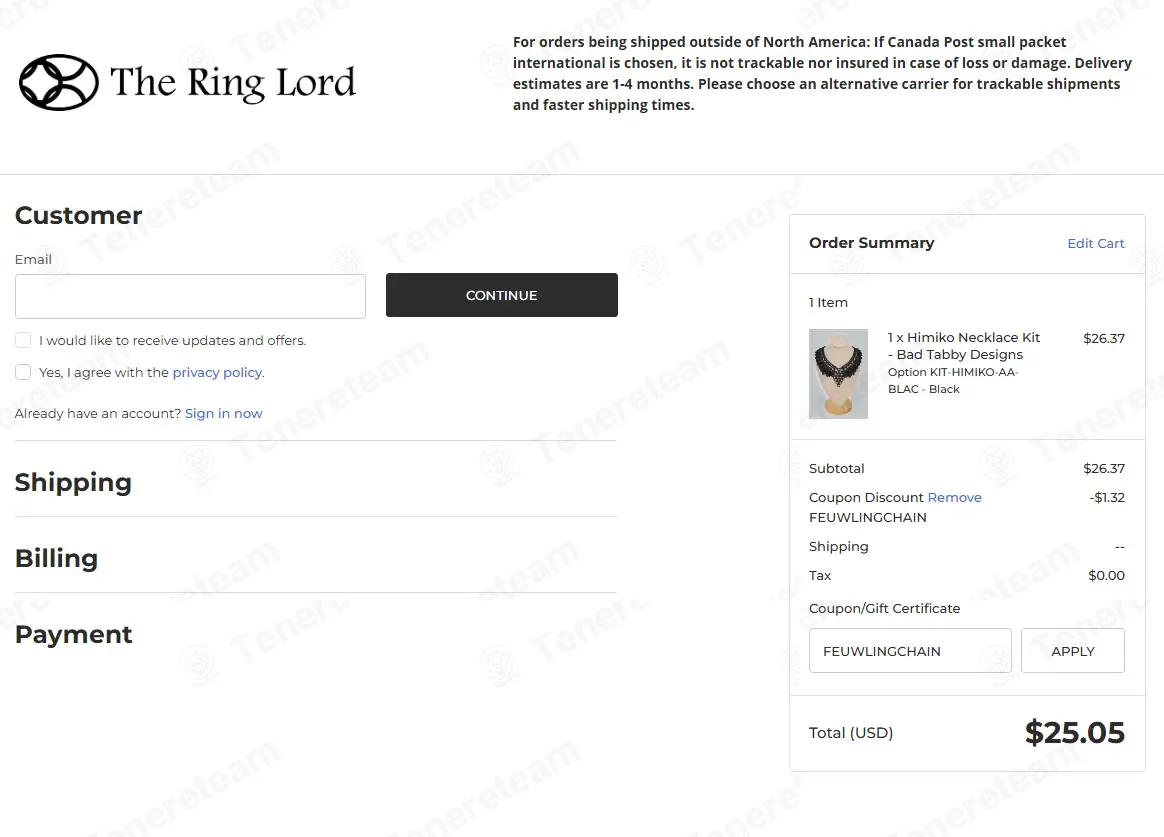
Task: Open the privacy policy link
Action: (217, 372)
